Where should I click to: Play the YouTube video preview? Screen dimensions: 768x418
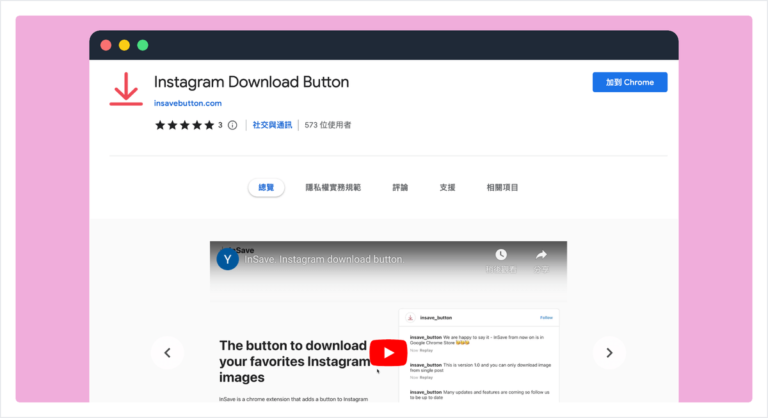tap(388, 352)
